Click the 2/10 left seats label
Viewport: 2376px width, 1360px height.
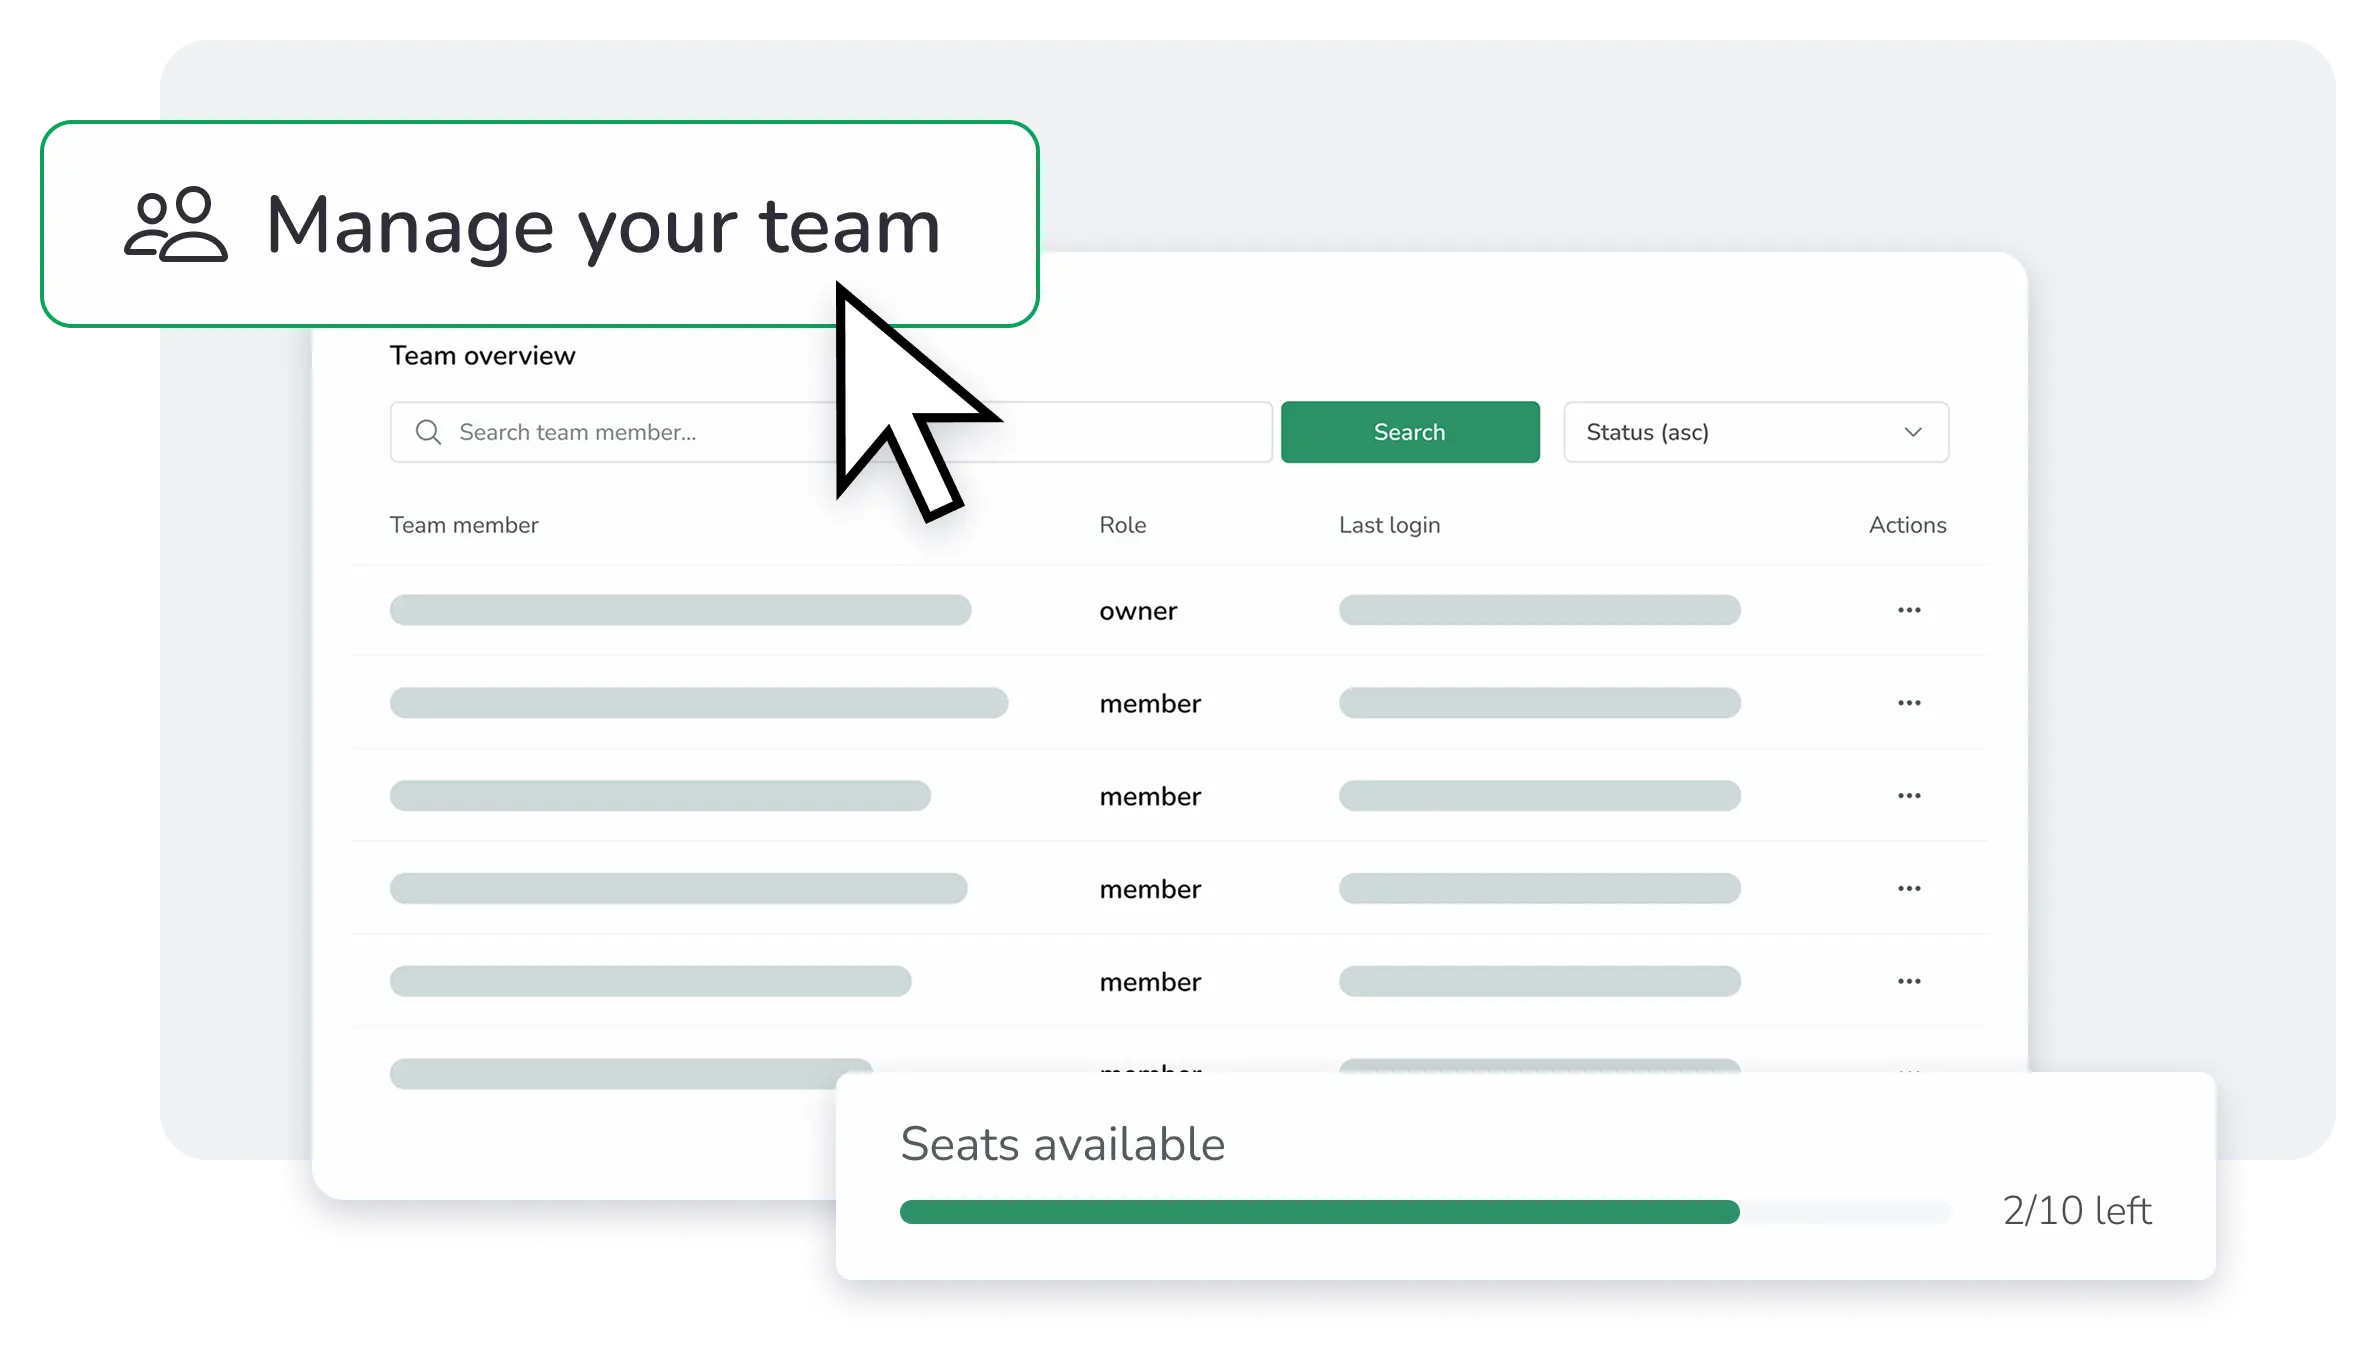(2076, 1211)
